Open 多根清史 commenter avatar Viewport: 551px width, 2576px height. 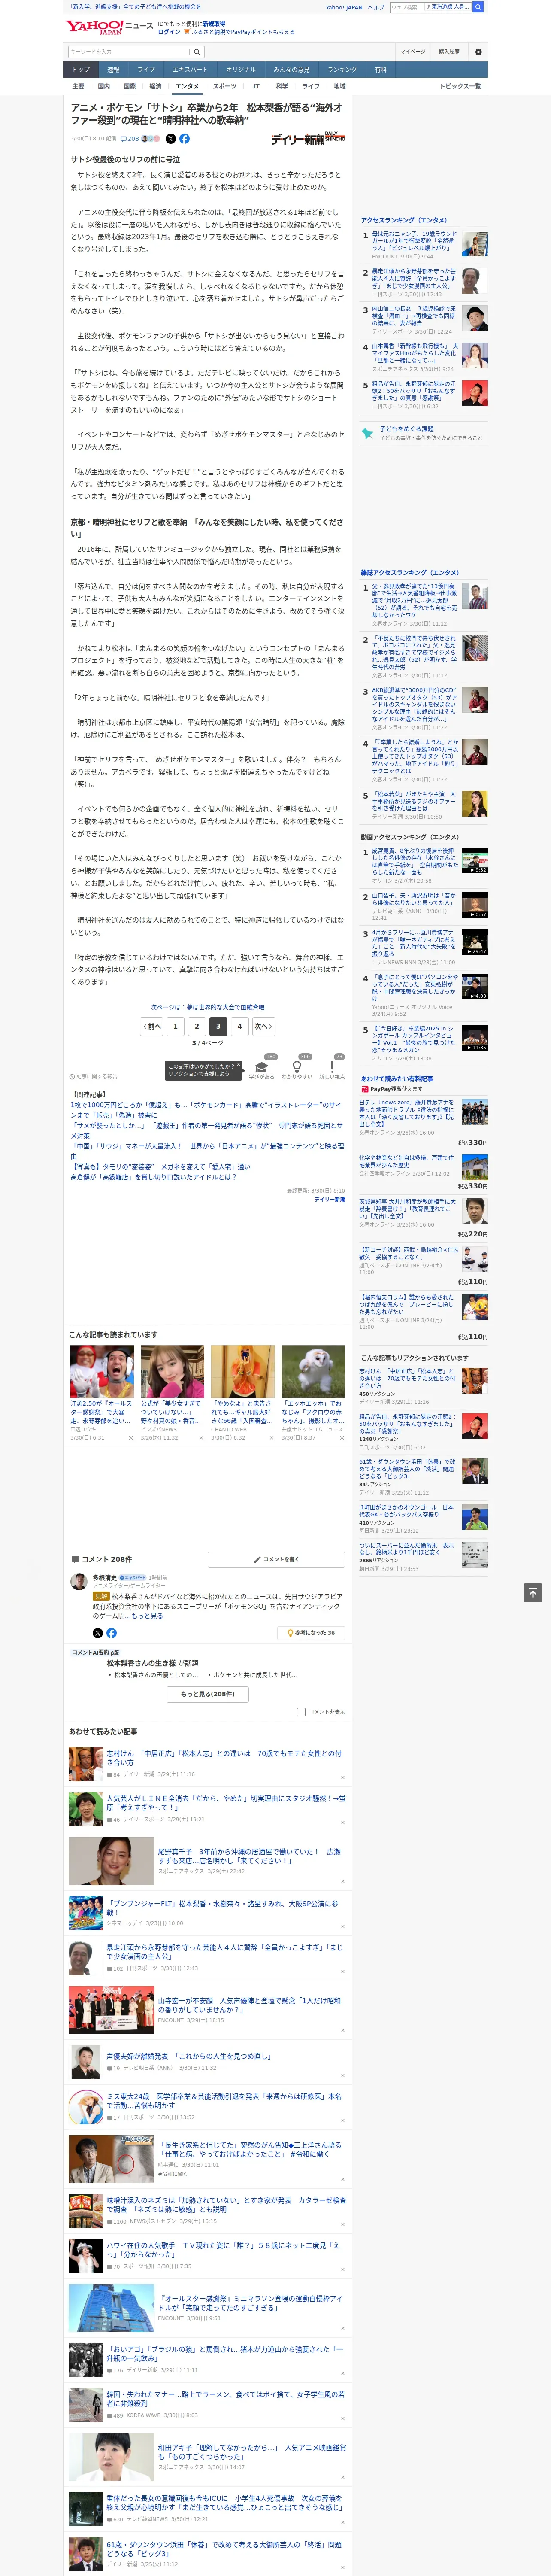click(x=78, y=1582)
